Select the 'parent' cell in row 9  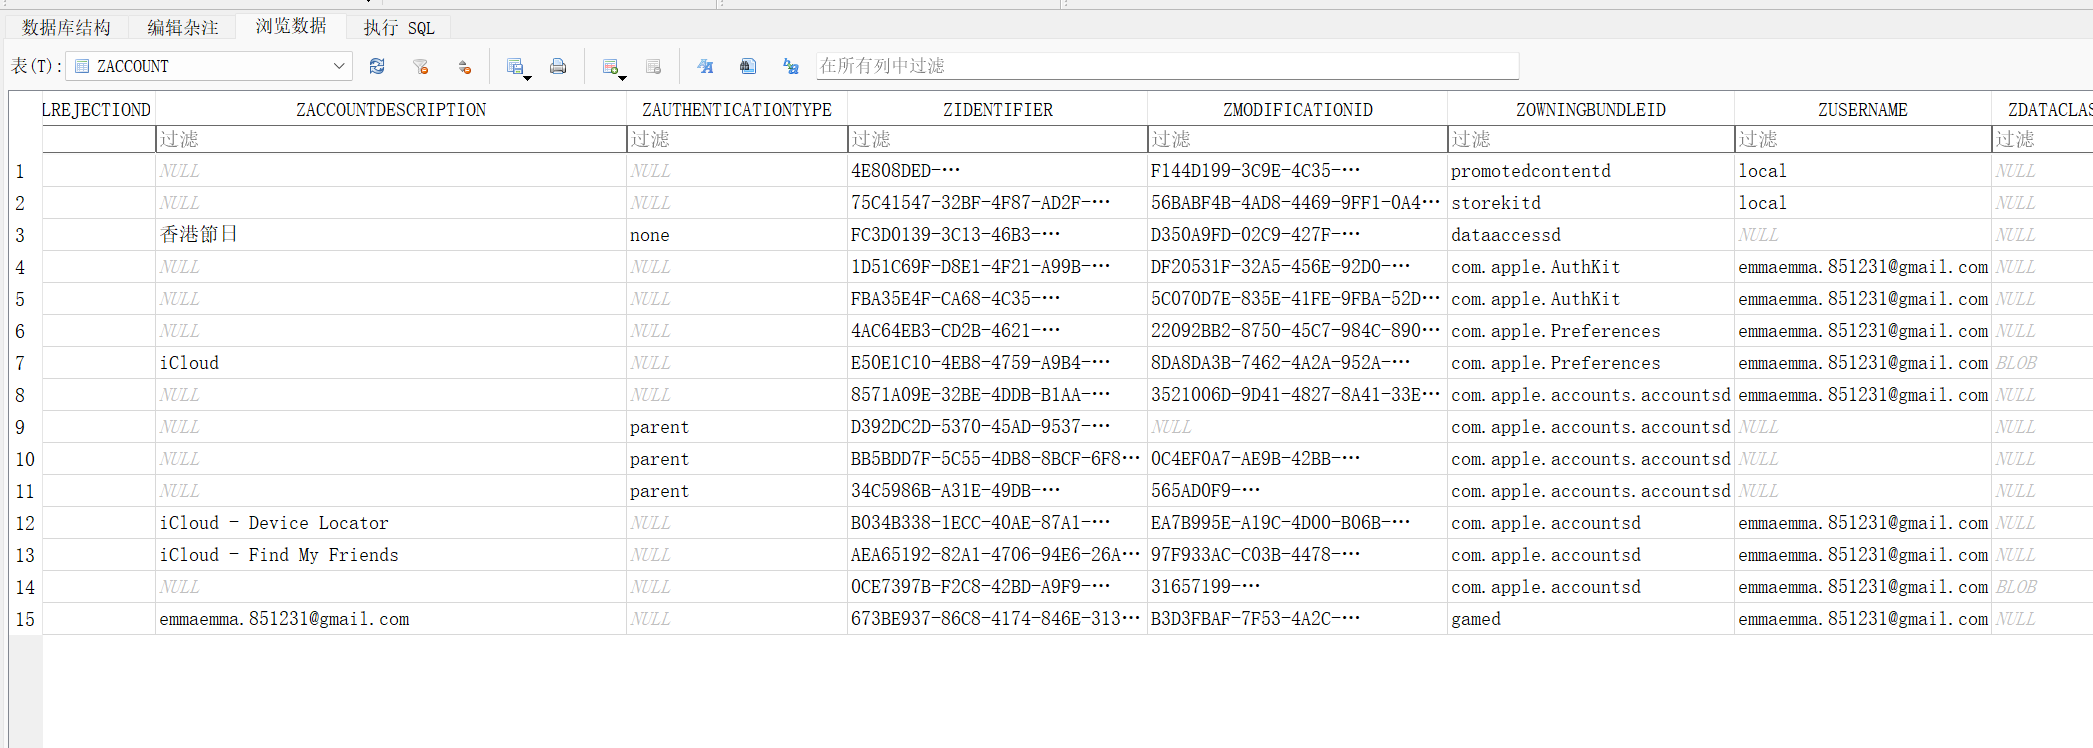point(737,427)
